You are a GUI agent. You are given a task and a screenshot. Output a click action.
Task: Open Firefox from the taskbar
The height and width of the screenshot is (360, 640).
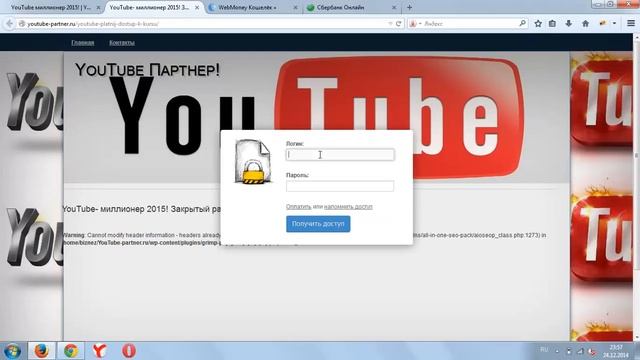tap(41, 351)
